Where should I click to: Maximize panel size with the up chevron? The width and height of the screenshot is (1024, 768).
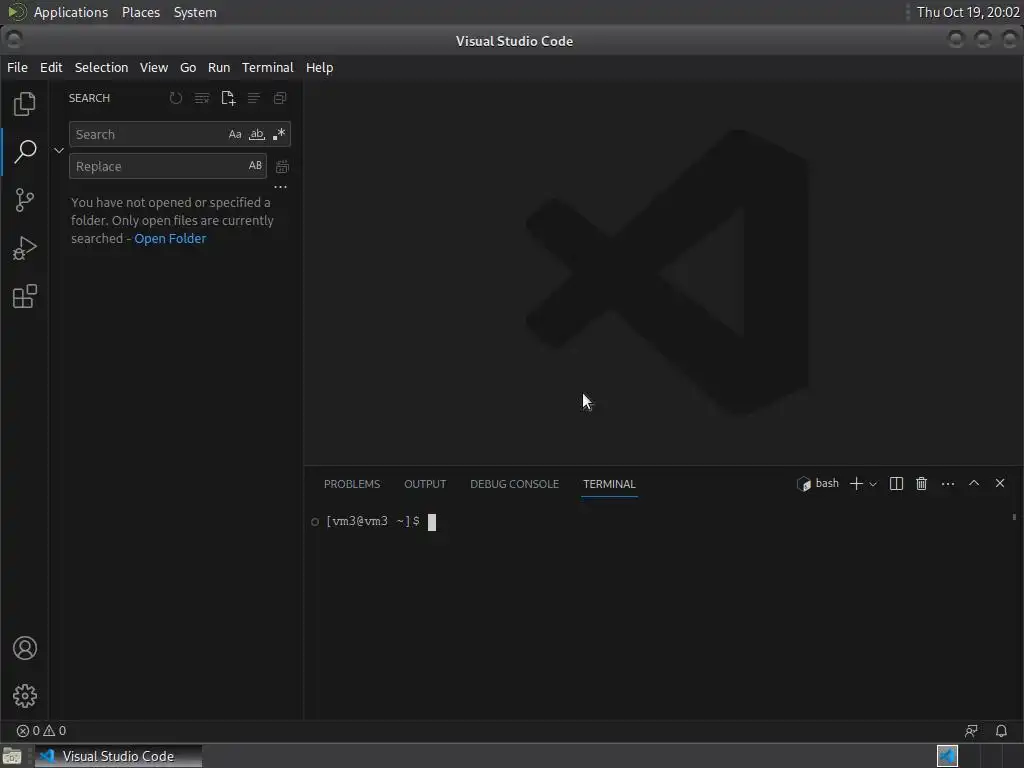(x=974, y=483)
